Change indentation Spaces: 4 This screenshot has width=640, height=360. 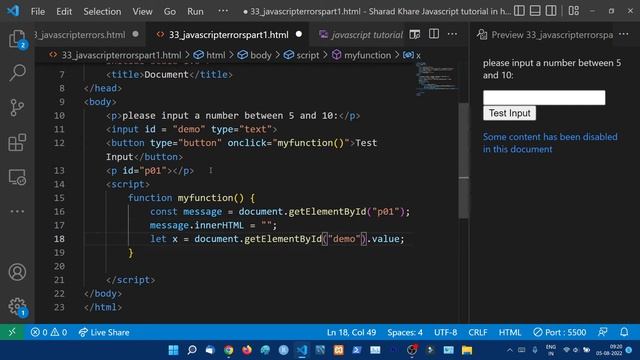(405, 332)
